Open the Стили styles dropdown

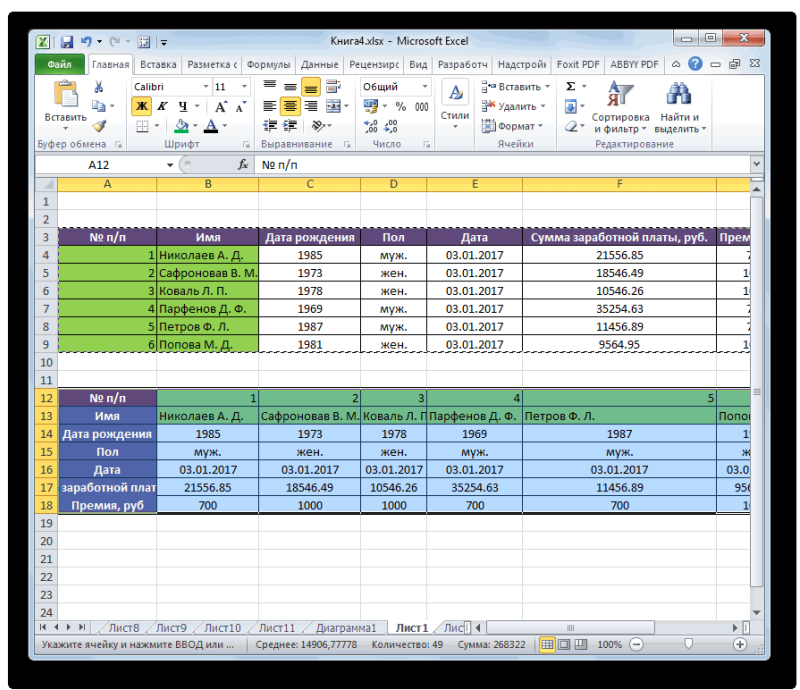[x=455, y=105]
